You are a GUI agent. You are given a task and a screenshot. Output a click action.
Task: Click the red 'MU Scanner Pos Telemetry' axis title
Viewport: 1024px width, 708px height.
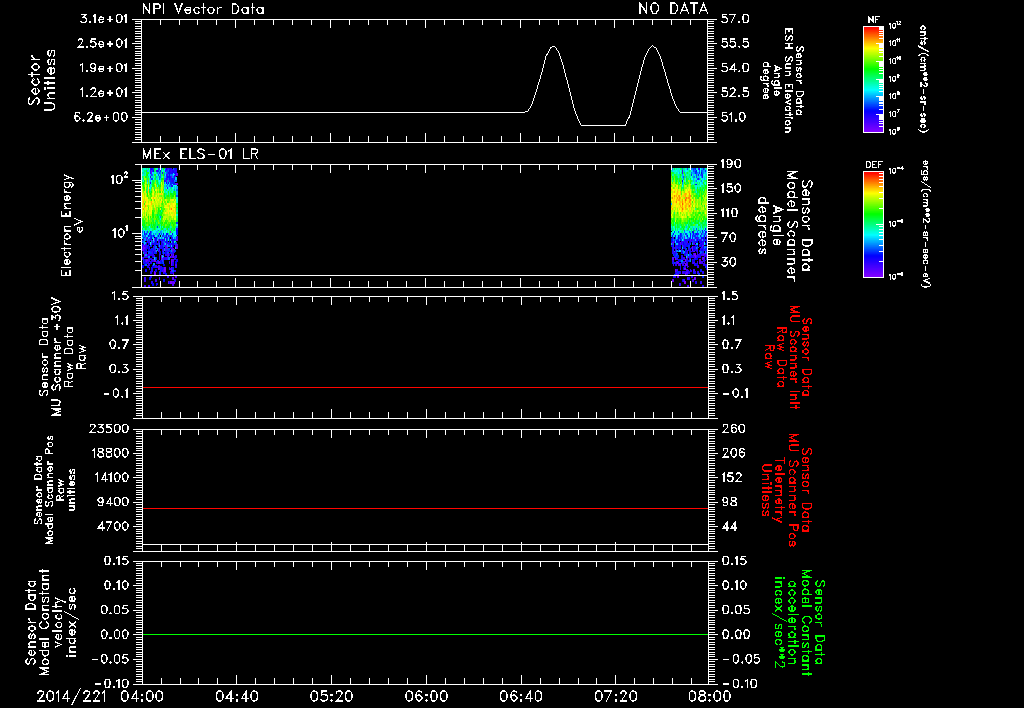[x=787, y=490]
